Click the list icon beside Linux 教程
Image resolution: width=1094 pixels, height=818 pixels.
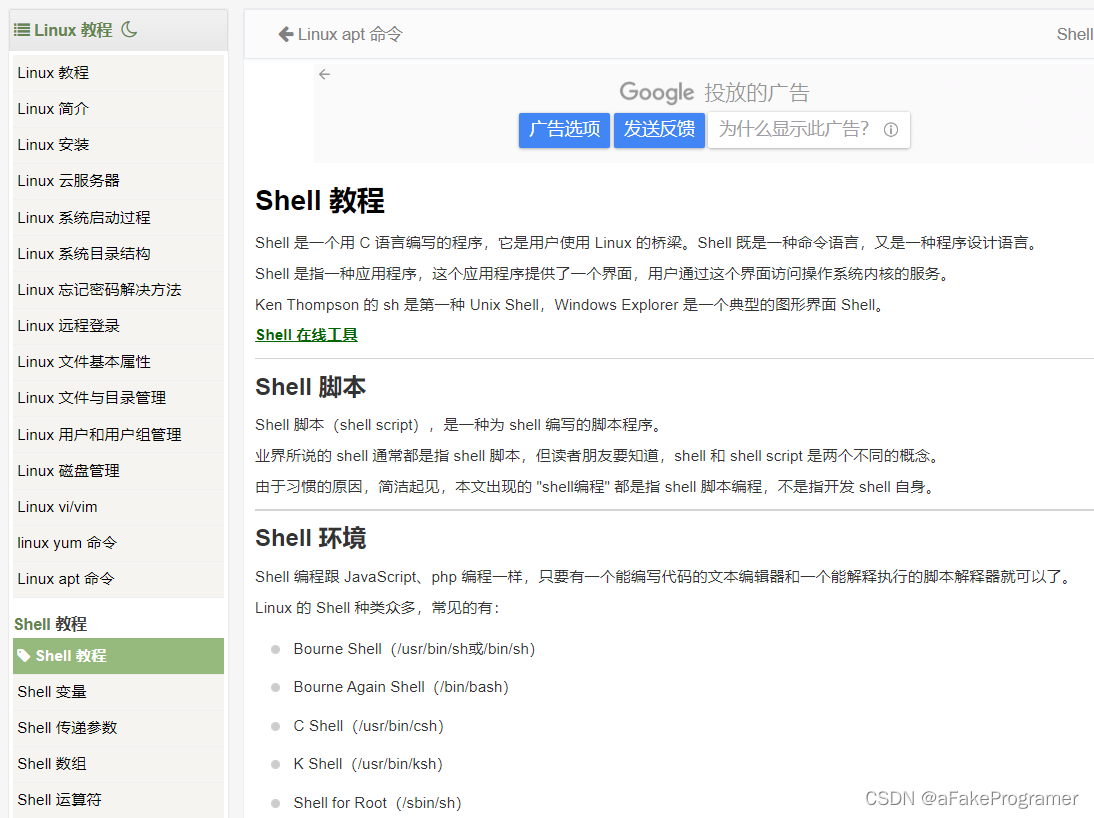point(21,29)
